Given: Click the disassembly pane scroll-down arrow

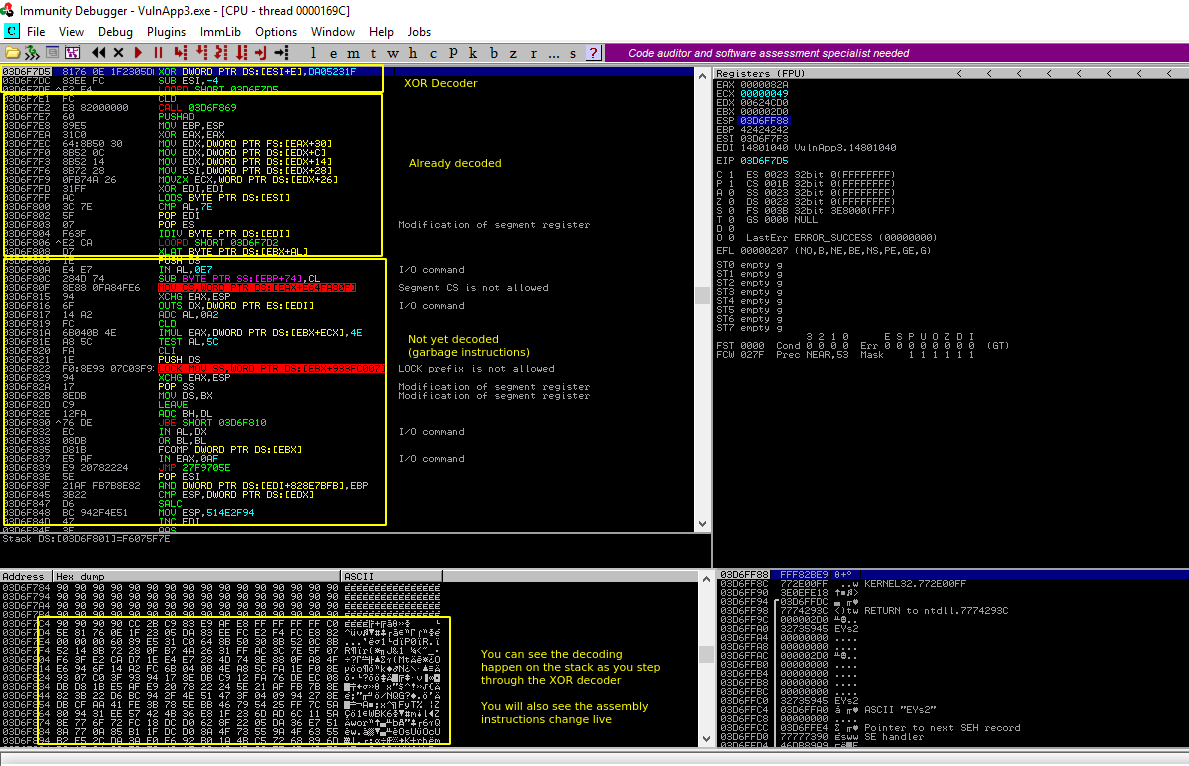Looking at the screenshot, I should (x=702, y=523).
